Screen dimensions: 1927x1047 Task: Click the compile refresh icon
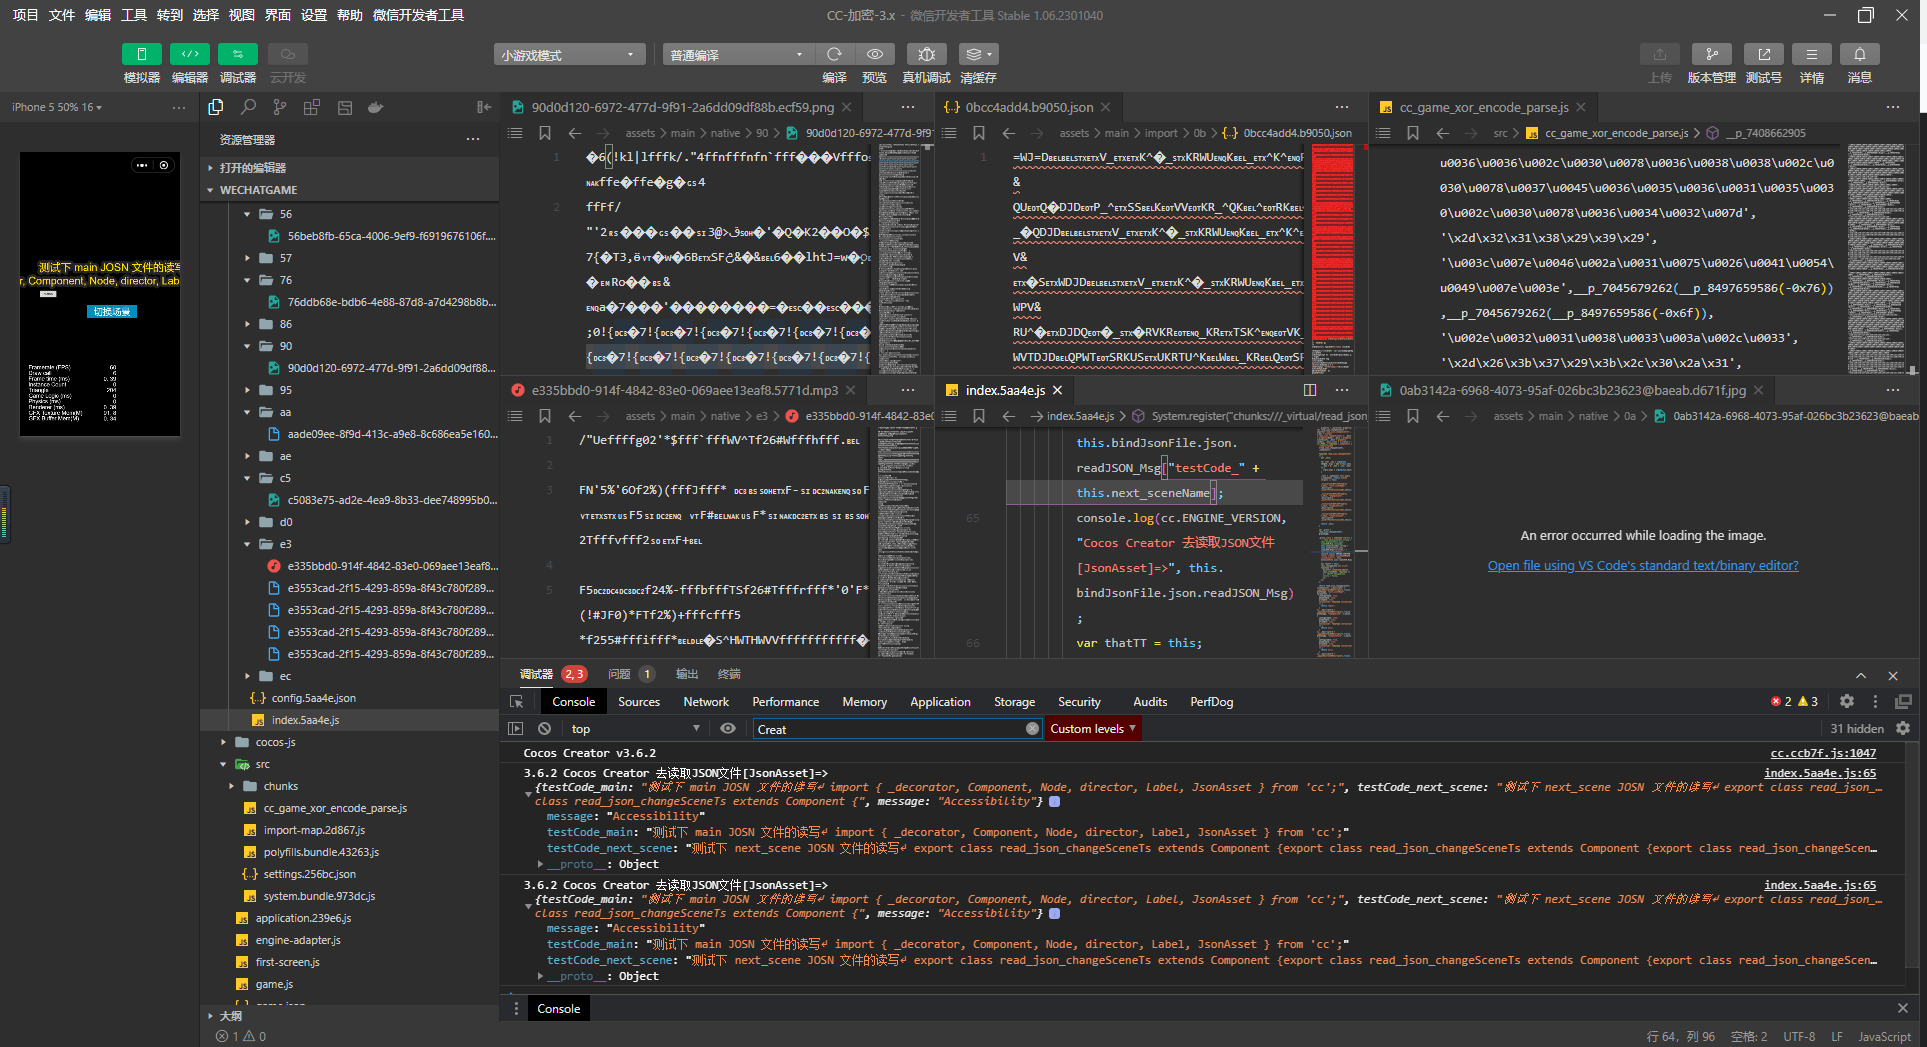coord(834,54)
